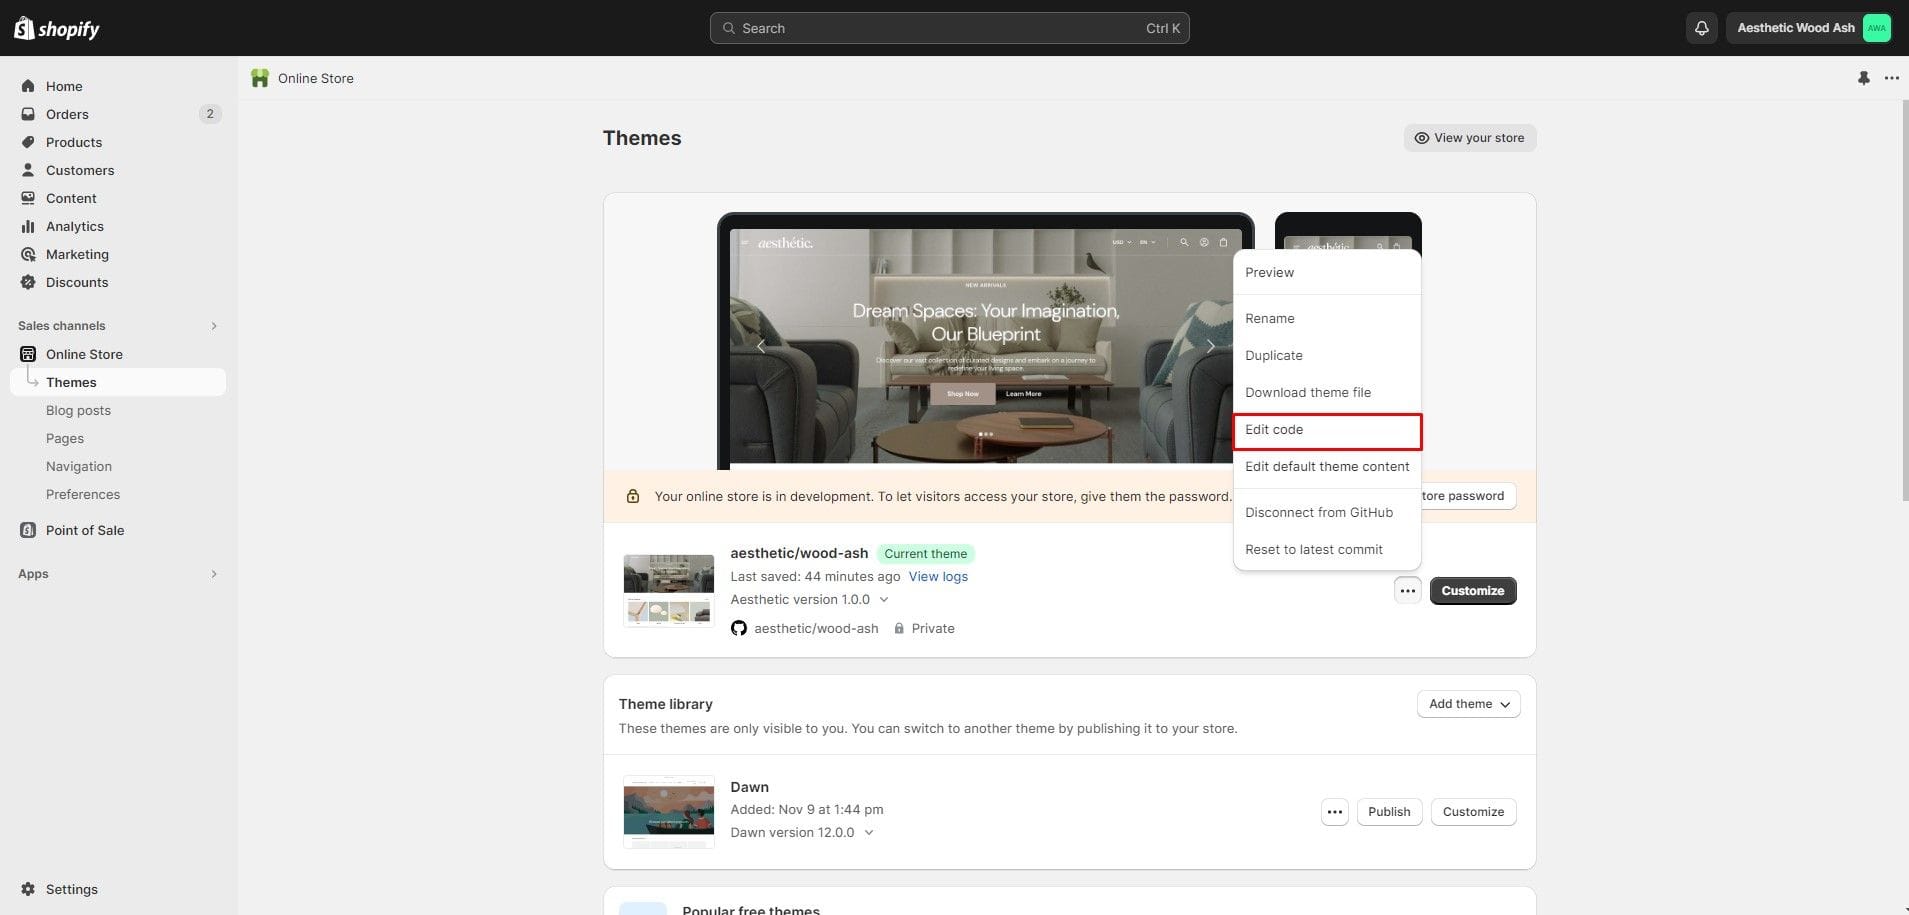
Task: Open the three-dot menu beside the pin
Action: 1891,78
